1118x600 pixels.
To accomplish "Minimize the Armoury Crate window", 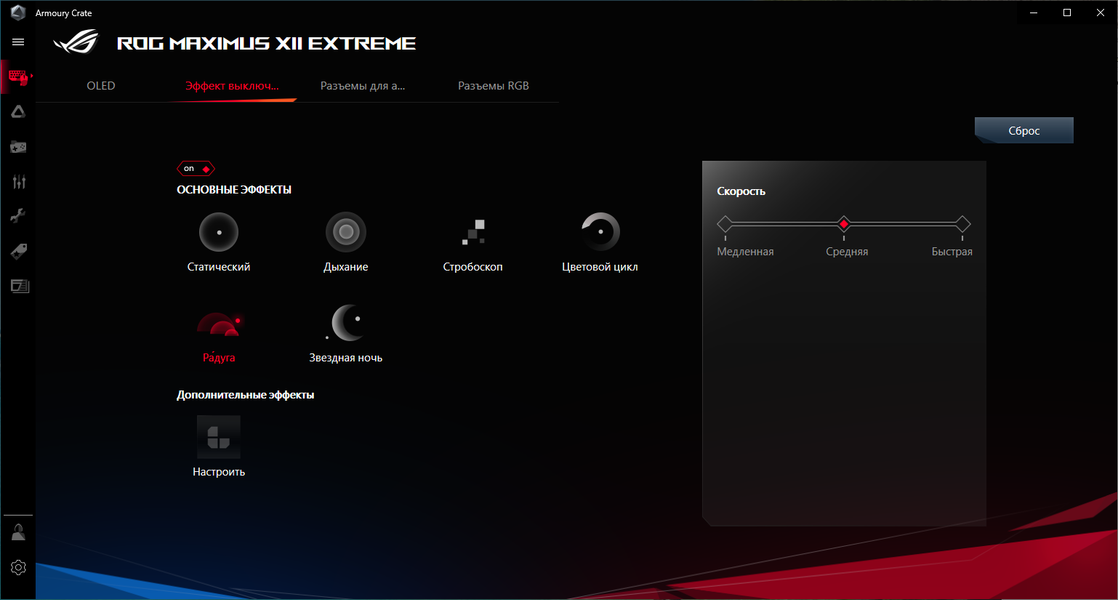I will tap(1034, 12).
